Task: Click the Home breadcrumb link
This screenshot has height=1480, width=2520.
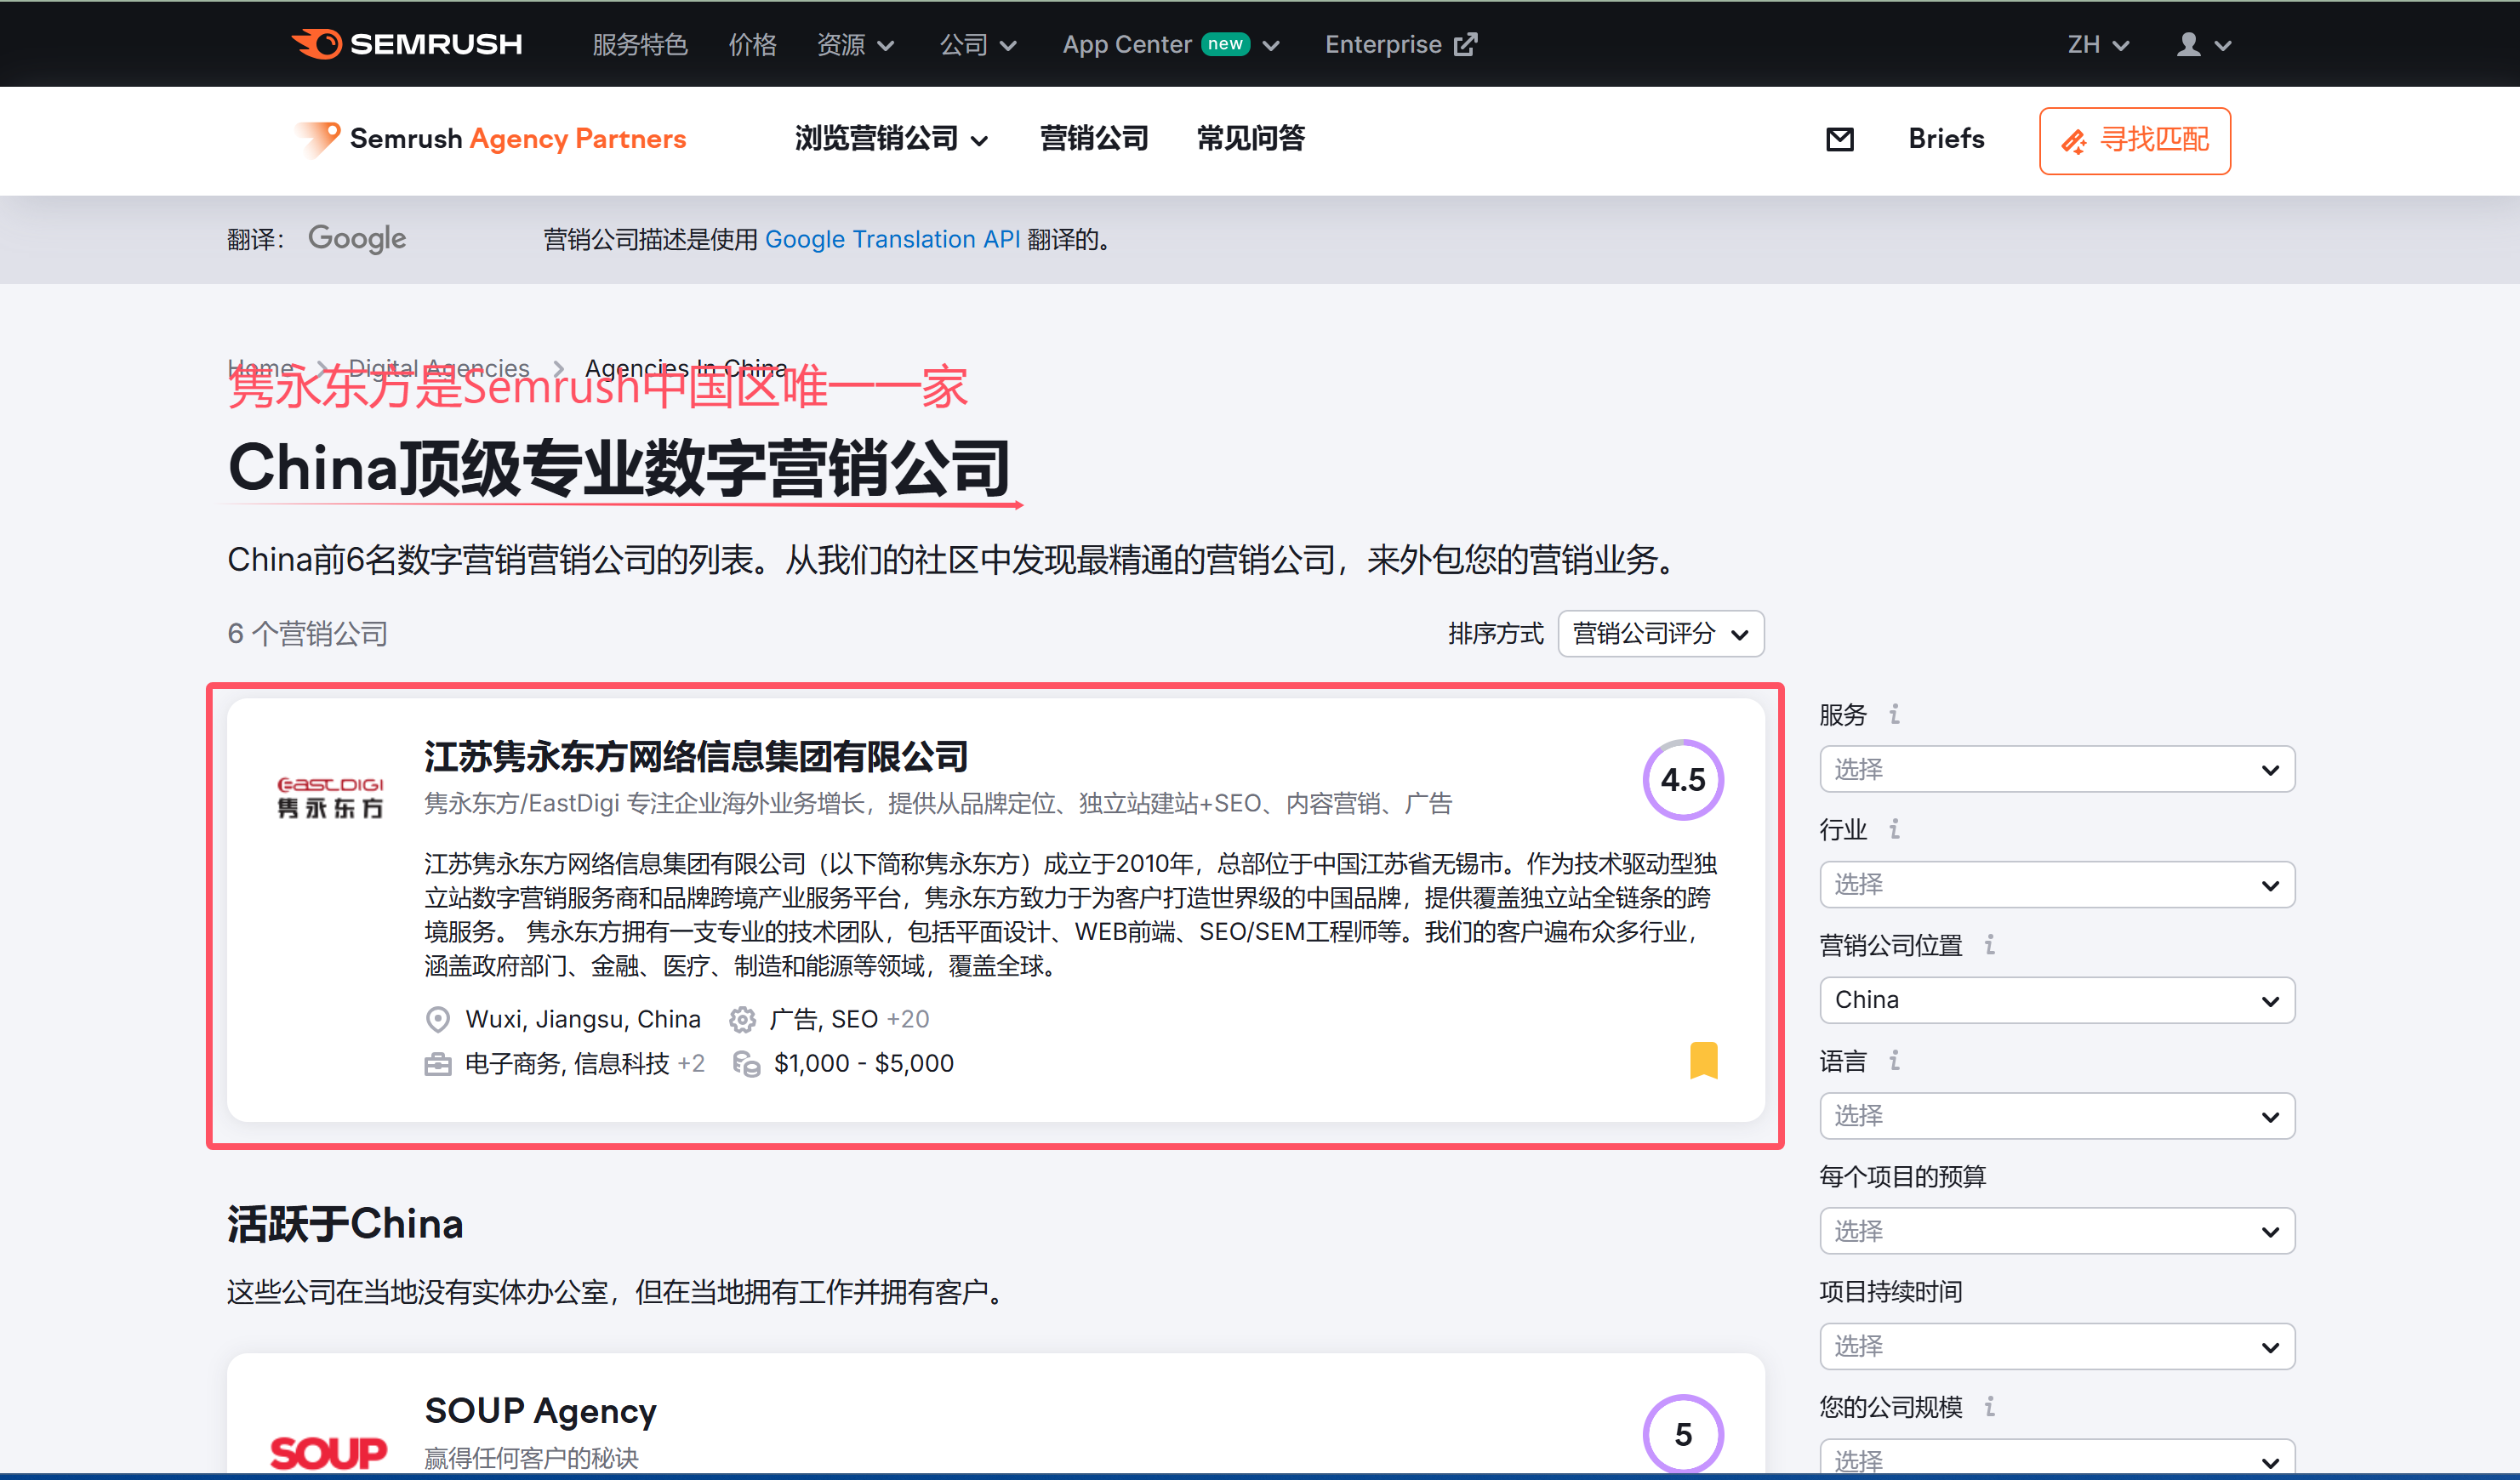Action: pos(261,368)
